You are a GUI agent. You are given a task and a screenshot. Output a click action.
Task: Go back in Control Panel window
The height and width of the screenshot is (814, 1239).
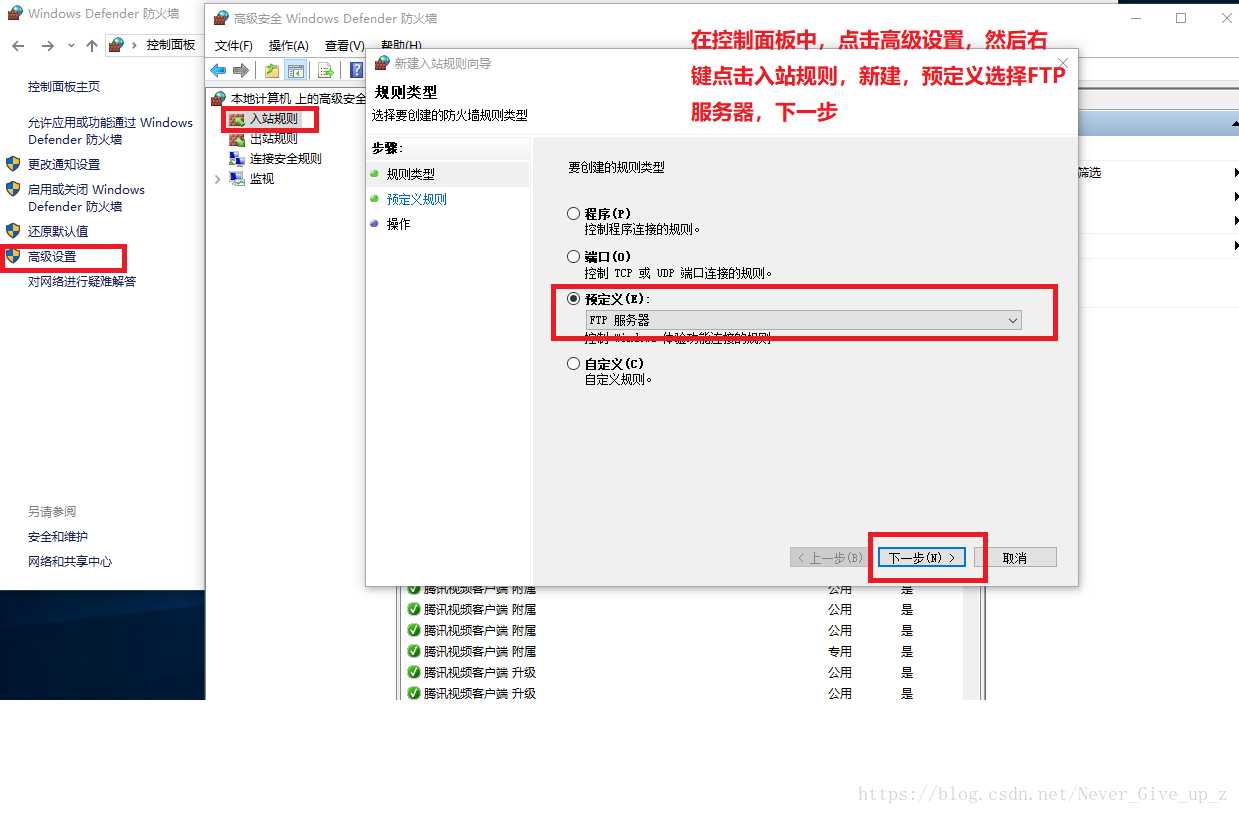point(18,46)
